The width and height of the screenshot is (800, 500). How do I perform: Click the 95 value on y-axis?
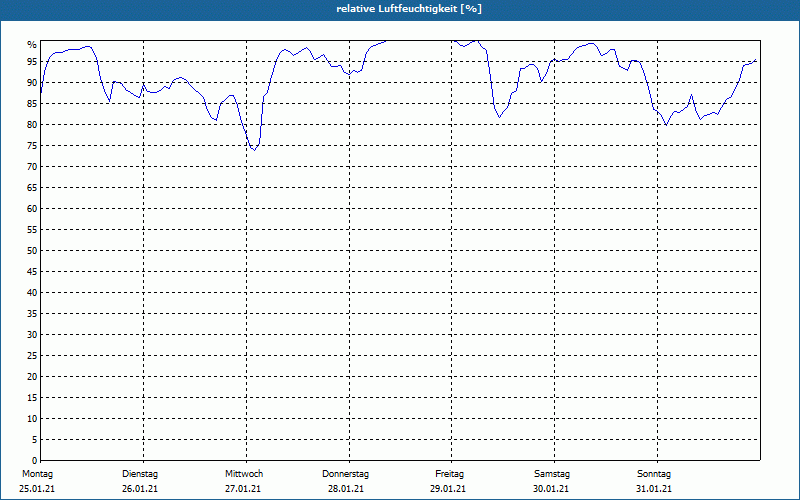point(32,62)
